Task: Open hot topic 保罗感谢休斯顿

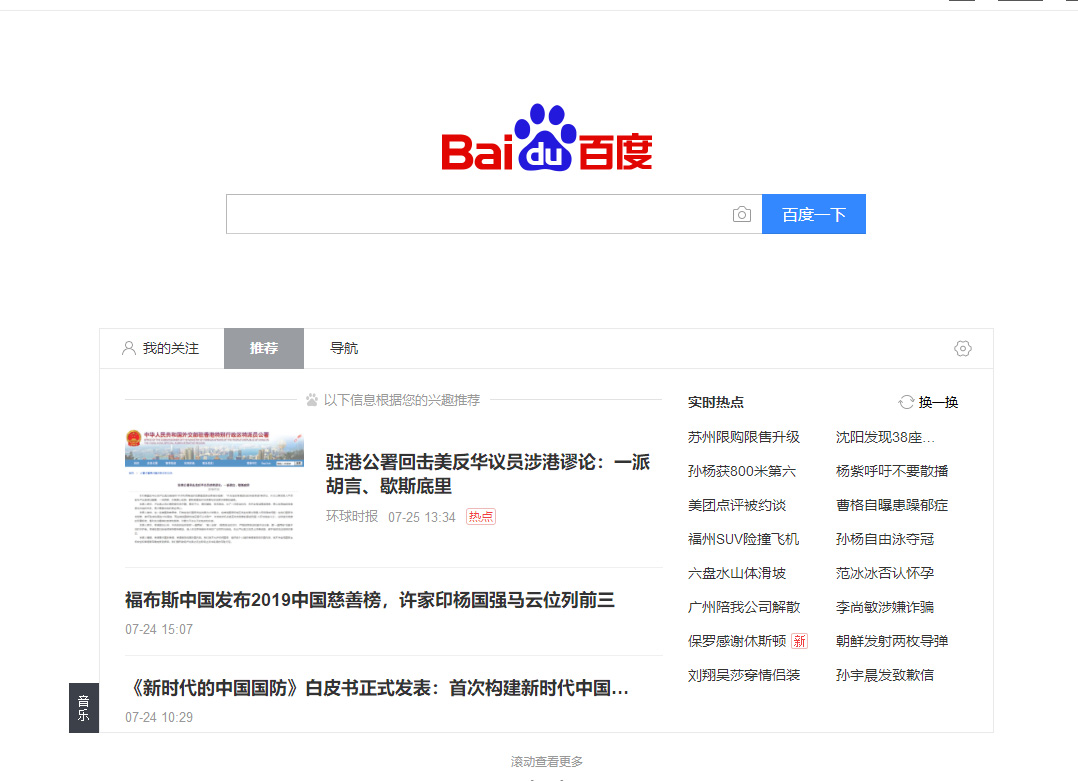Action: click(737, 641)
